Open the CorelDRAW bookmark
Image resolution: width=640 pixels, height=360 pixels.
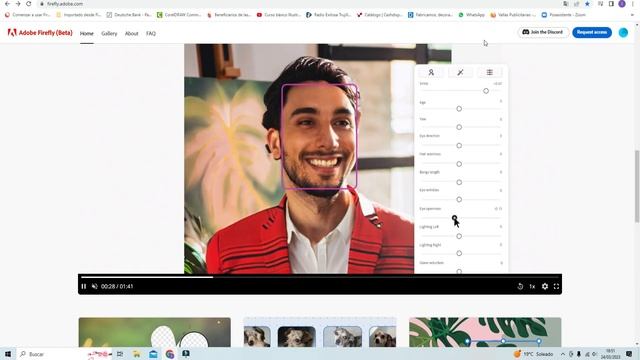pyautogui.click(x=179, y=15)
